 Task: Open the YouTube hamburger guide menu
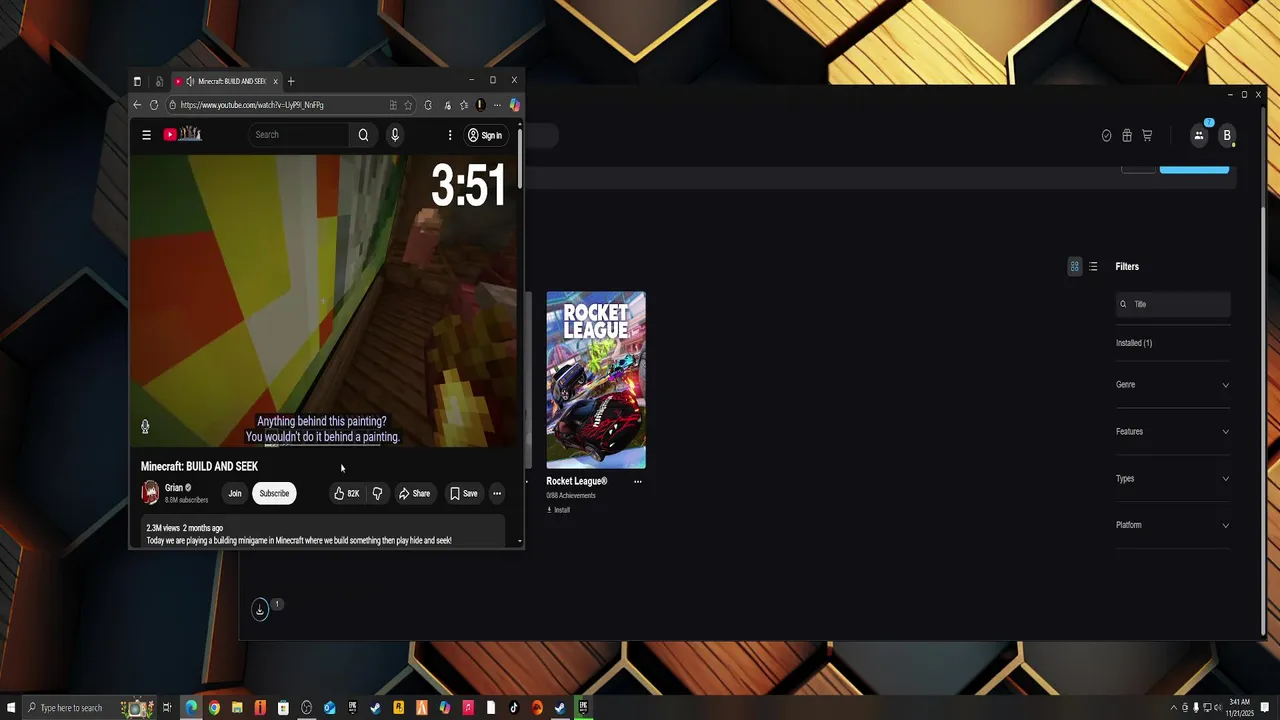146,135
